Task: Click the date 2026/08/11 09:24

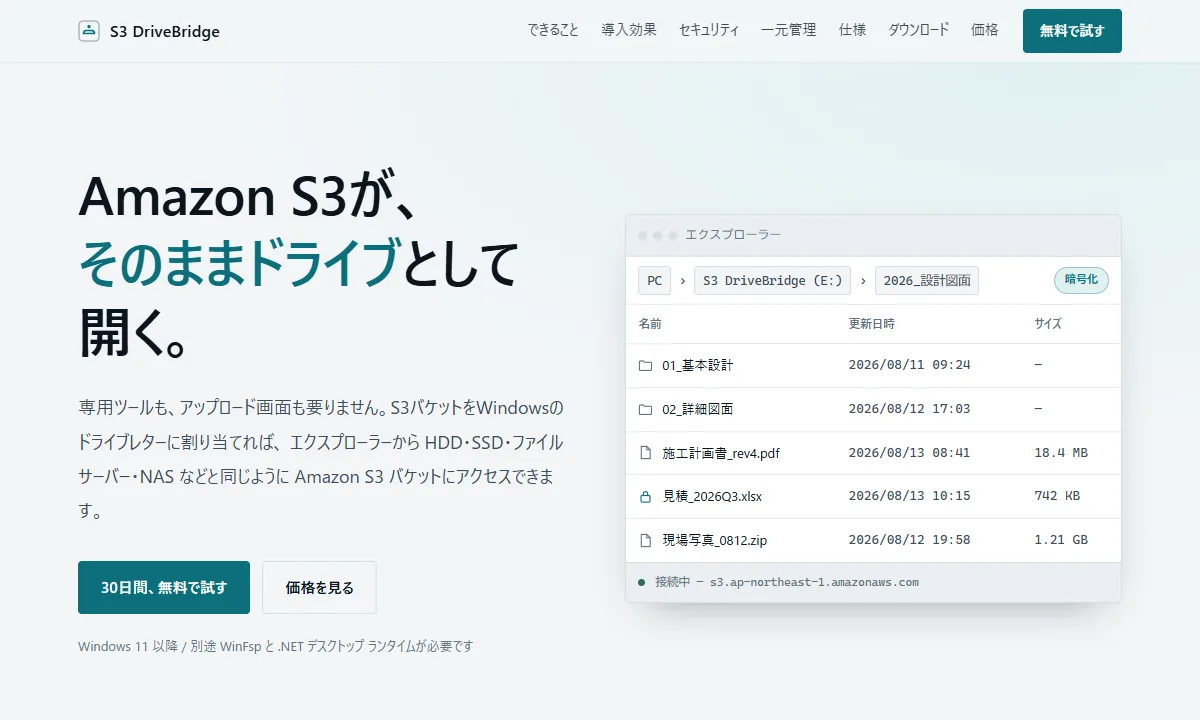Action: pyautogui.click(x=909, y=365)
